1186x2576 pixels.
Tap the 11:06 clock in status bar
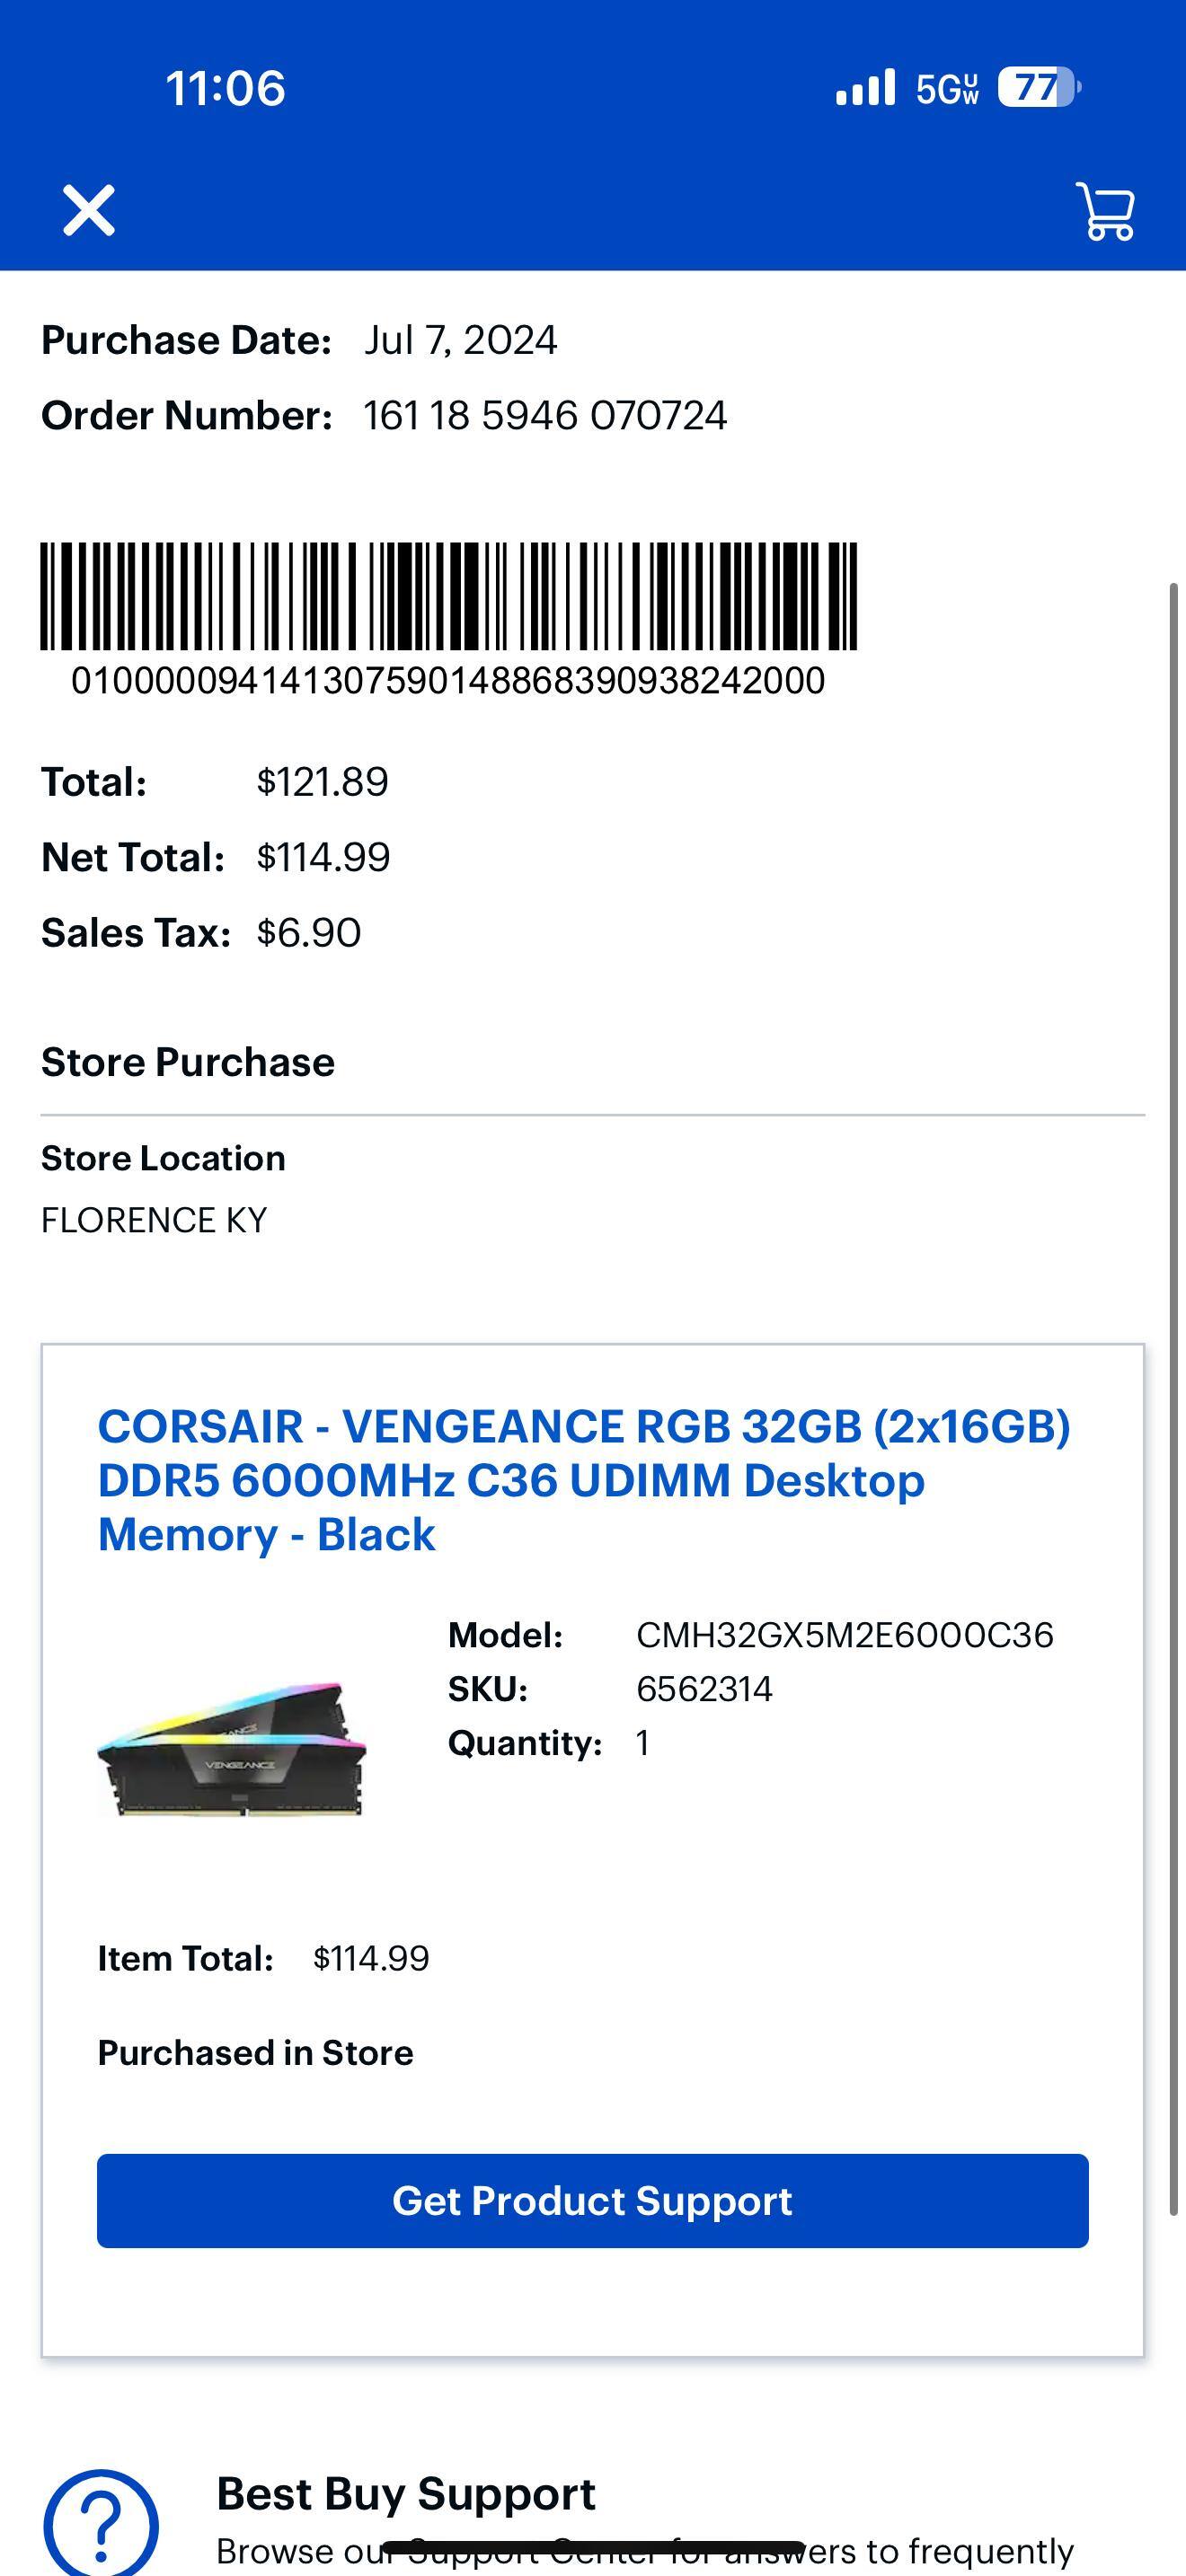(225, 88)
